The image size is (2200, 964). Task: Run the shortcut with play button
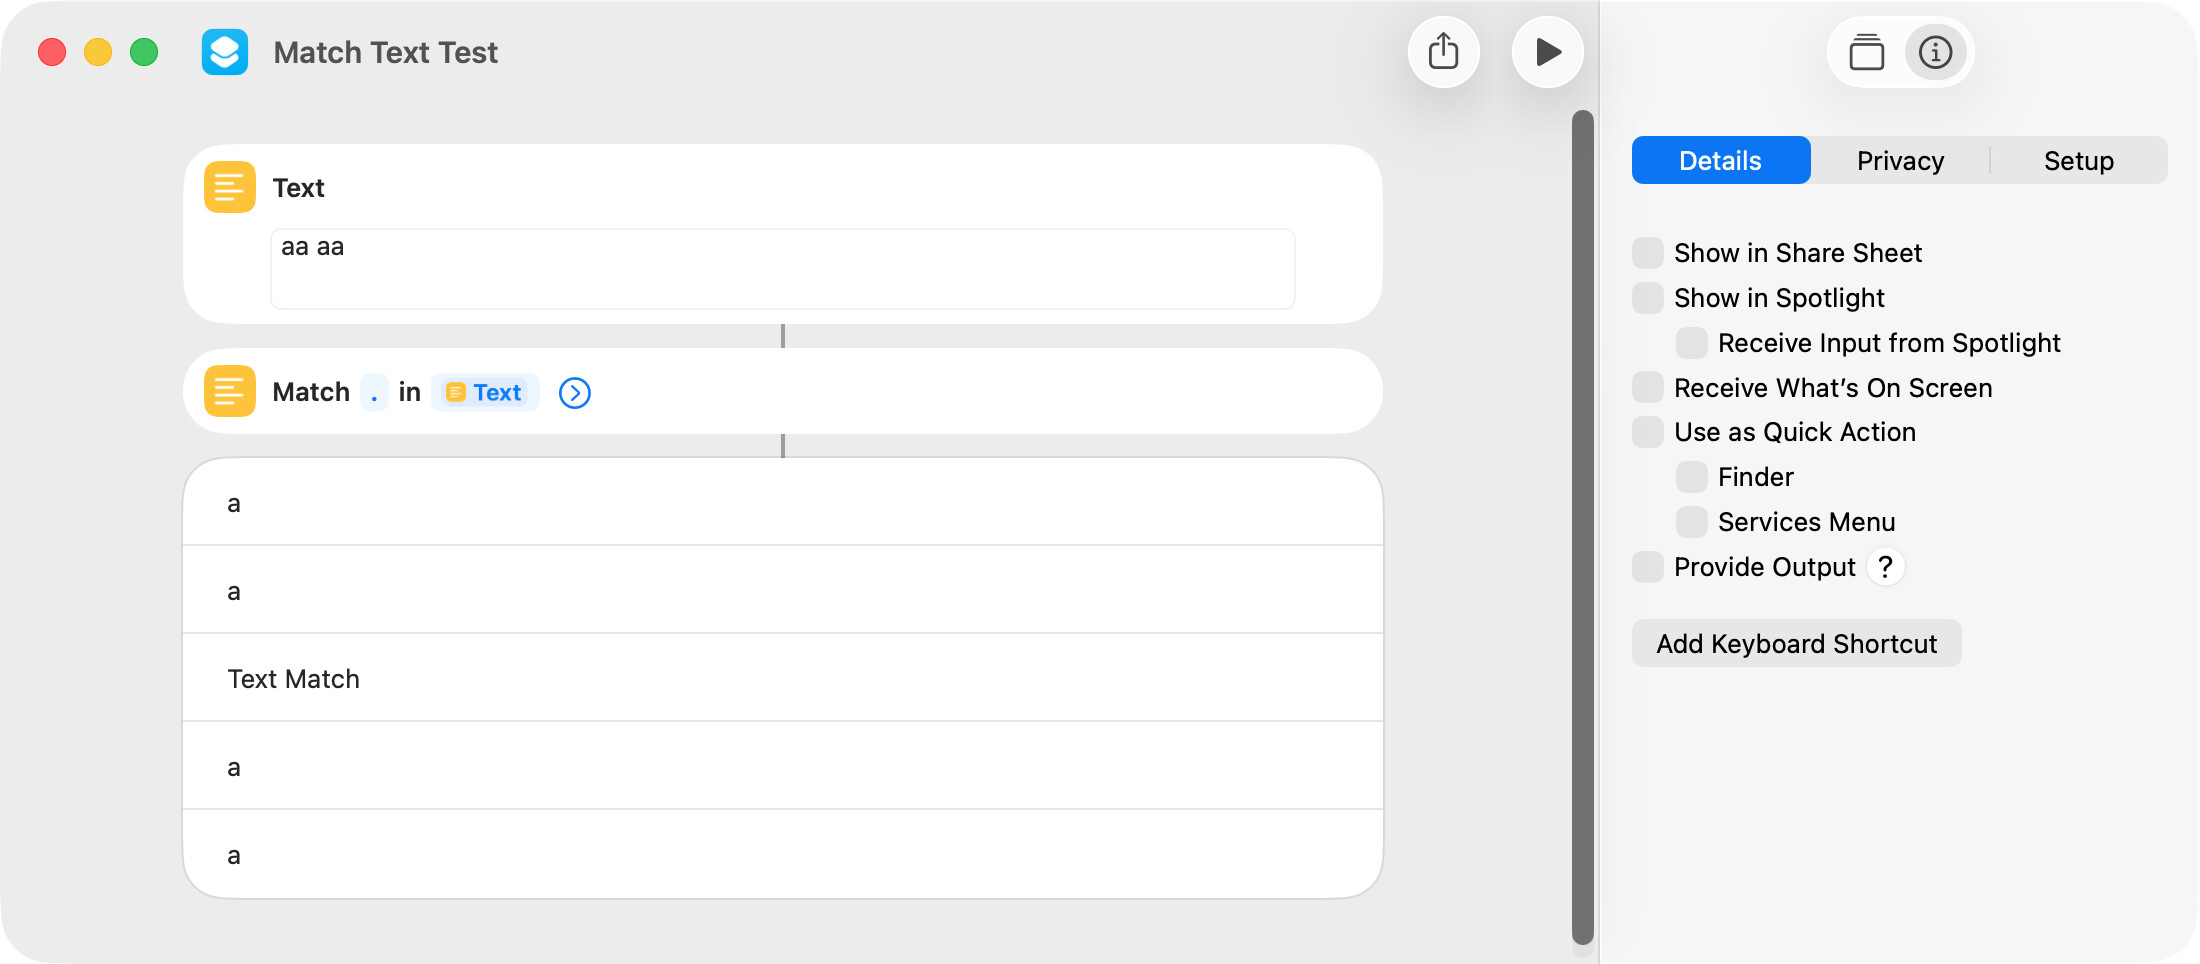[1547, 52]
